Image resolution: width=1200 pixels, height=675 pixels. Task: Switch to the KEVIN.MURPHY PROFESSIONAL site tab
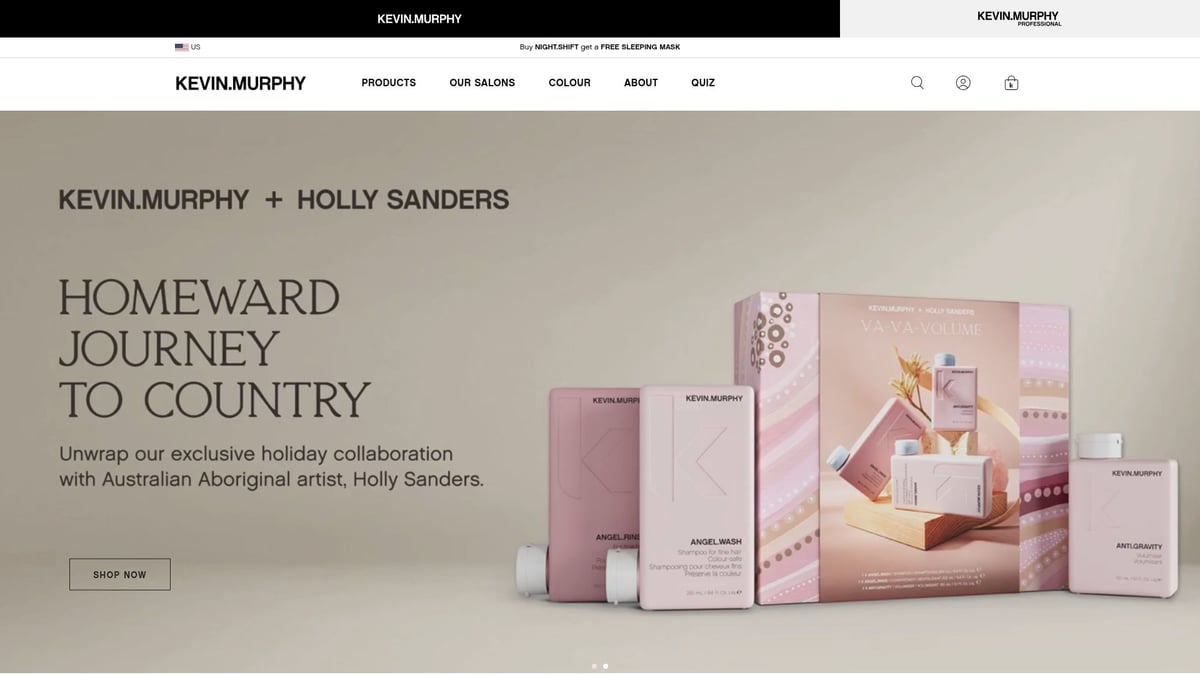pos(1020,18)
